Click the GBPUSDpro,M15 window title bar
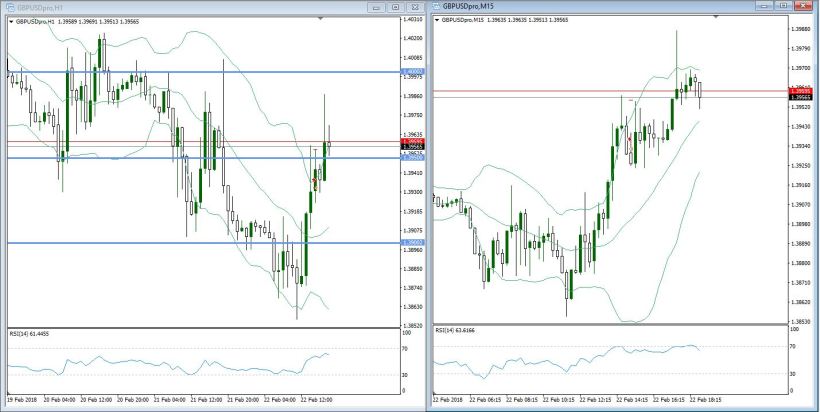Screen dimensions: 820x412 click(600, 6)
